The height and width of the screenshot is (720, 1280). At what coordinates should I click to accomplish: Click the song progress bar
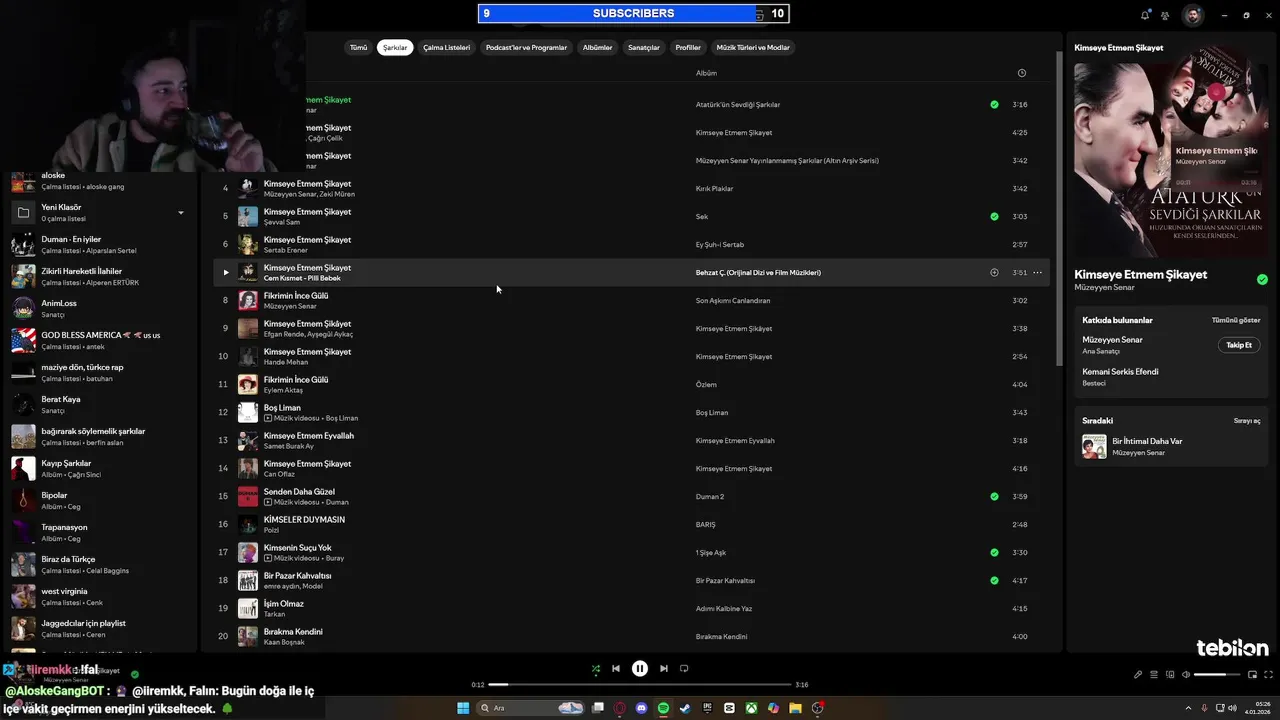coord(640,685)
